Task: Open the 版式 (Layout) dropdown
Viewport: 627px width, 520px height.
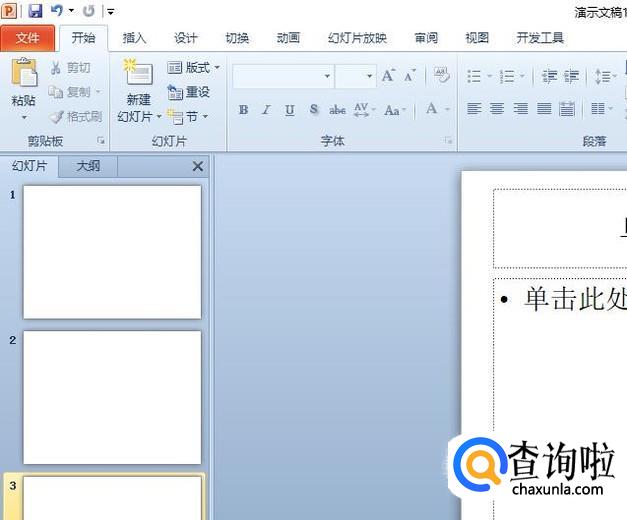Action: click(194, 68)
